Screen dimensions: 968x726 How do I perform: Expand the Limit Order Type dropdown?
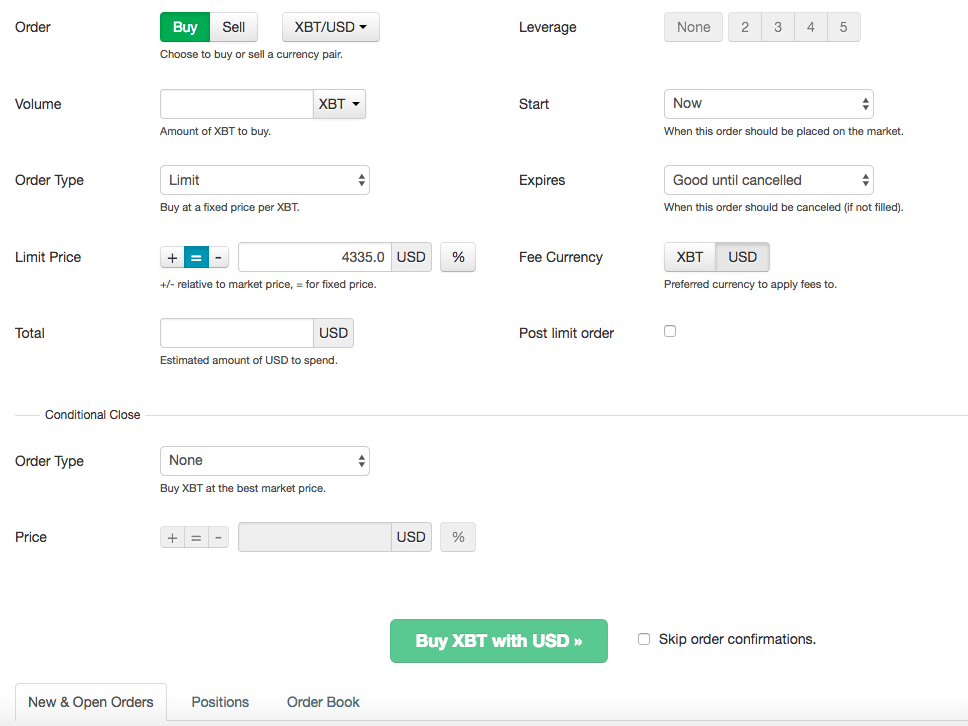click(265, 181)
